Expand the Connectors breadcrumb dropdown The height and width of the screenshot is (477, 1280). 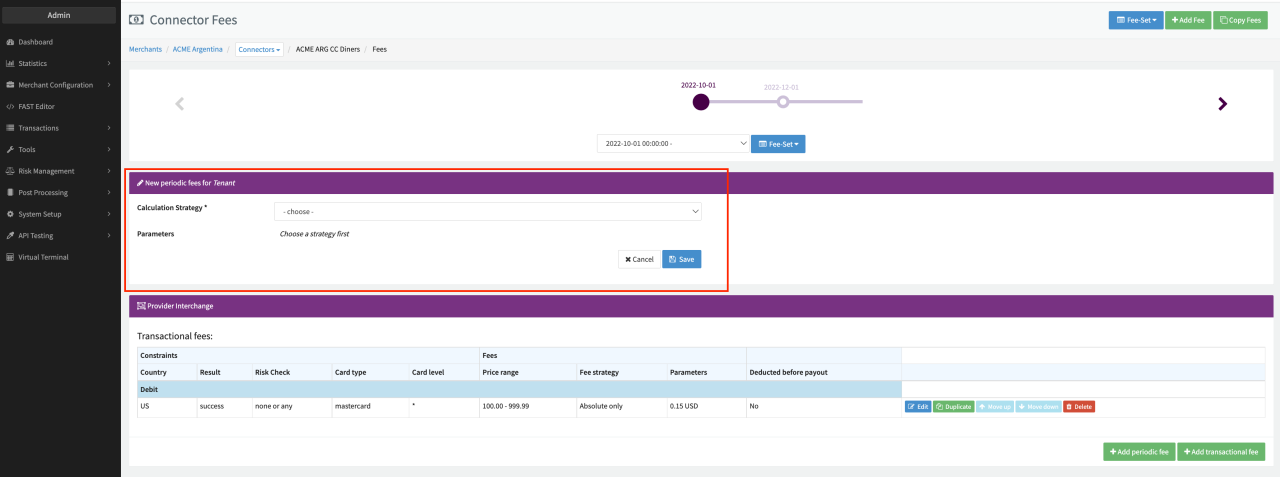click(x=260, y=49)
